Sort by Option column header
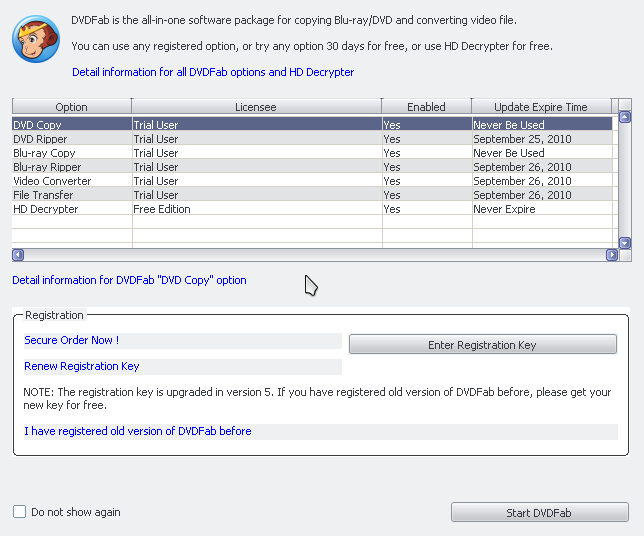The width and height of the screenshot is (644, 536). point(71,106)
